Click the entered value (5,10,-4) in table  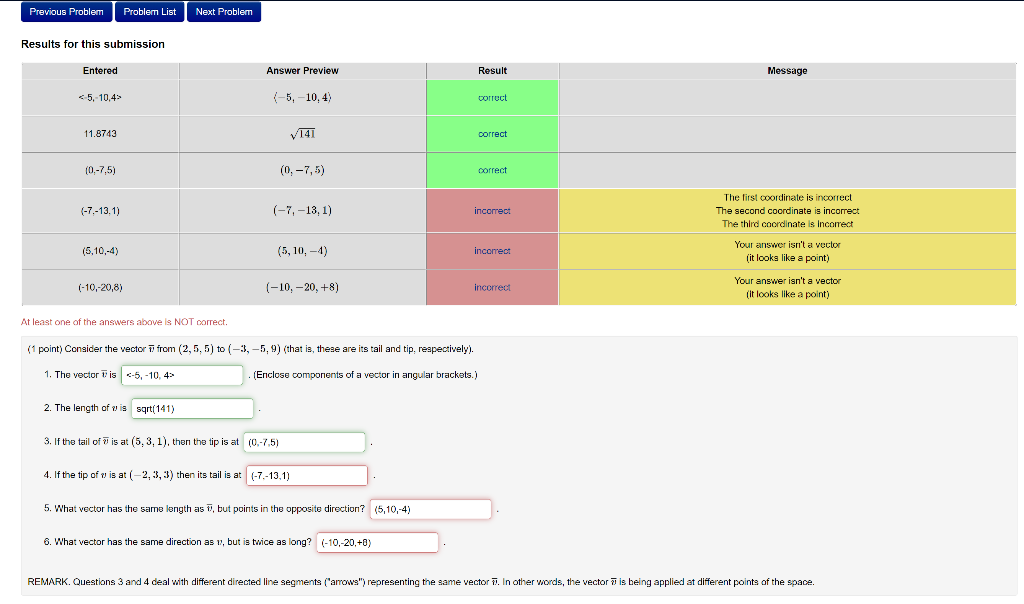pos(100,251)
